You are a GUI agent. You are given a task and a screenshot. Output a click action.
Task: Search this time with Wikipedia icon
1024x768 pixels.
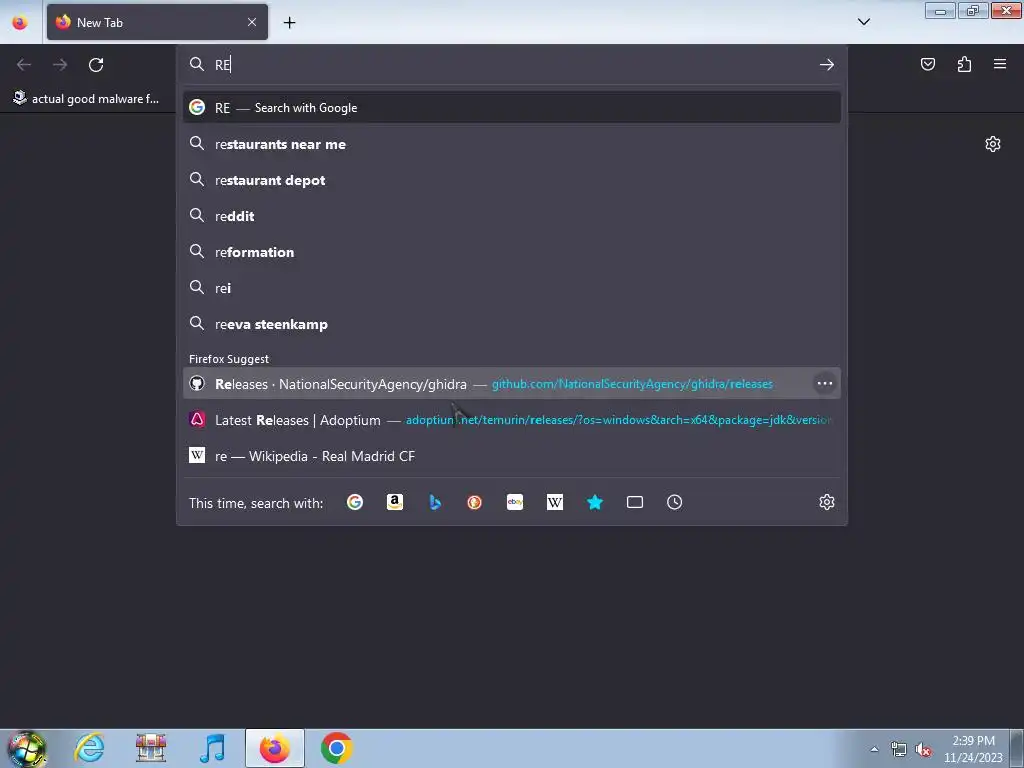(554, 502)
